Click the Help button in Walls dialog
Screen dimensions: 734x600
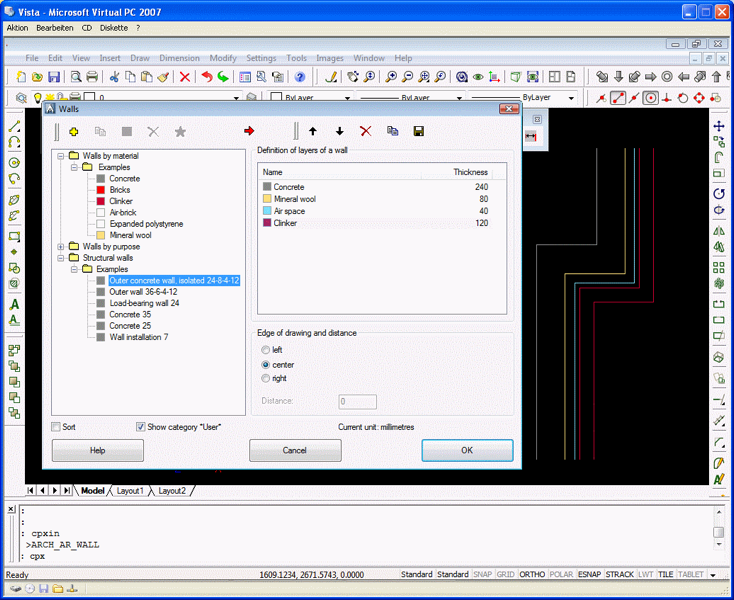(97, 450)
